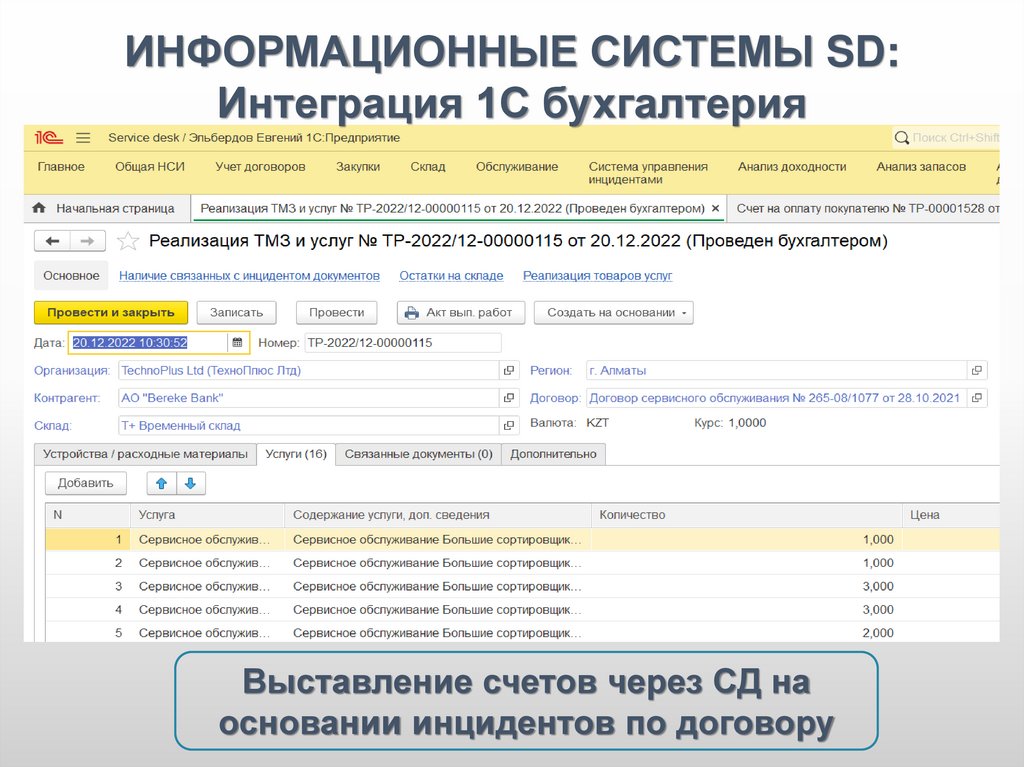Viewport: 1024px width, 767px height.
Task: Open the hamburger main menu icon
Action: coord(83,138)
